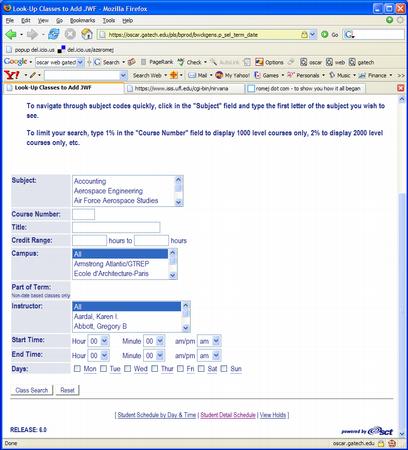Click the 'del.icio.us/azaromej' bookmark

pos(86,50)
